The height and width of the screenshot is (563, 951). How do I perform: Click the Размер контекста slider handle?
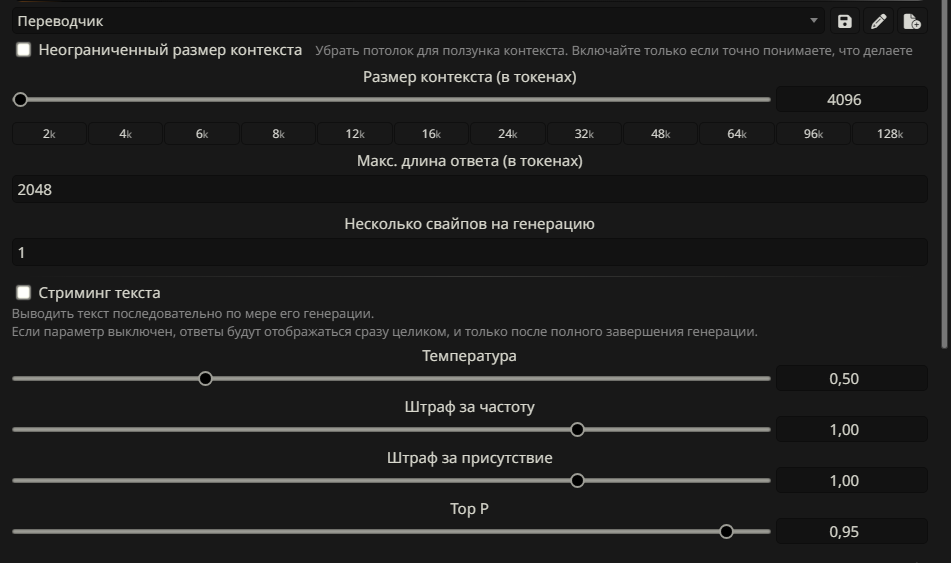point(20,99)
